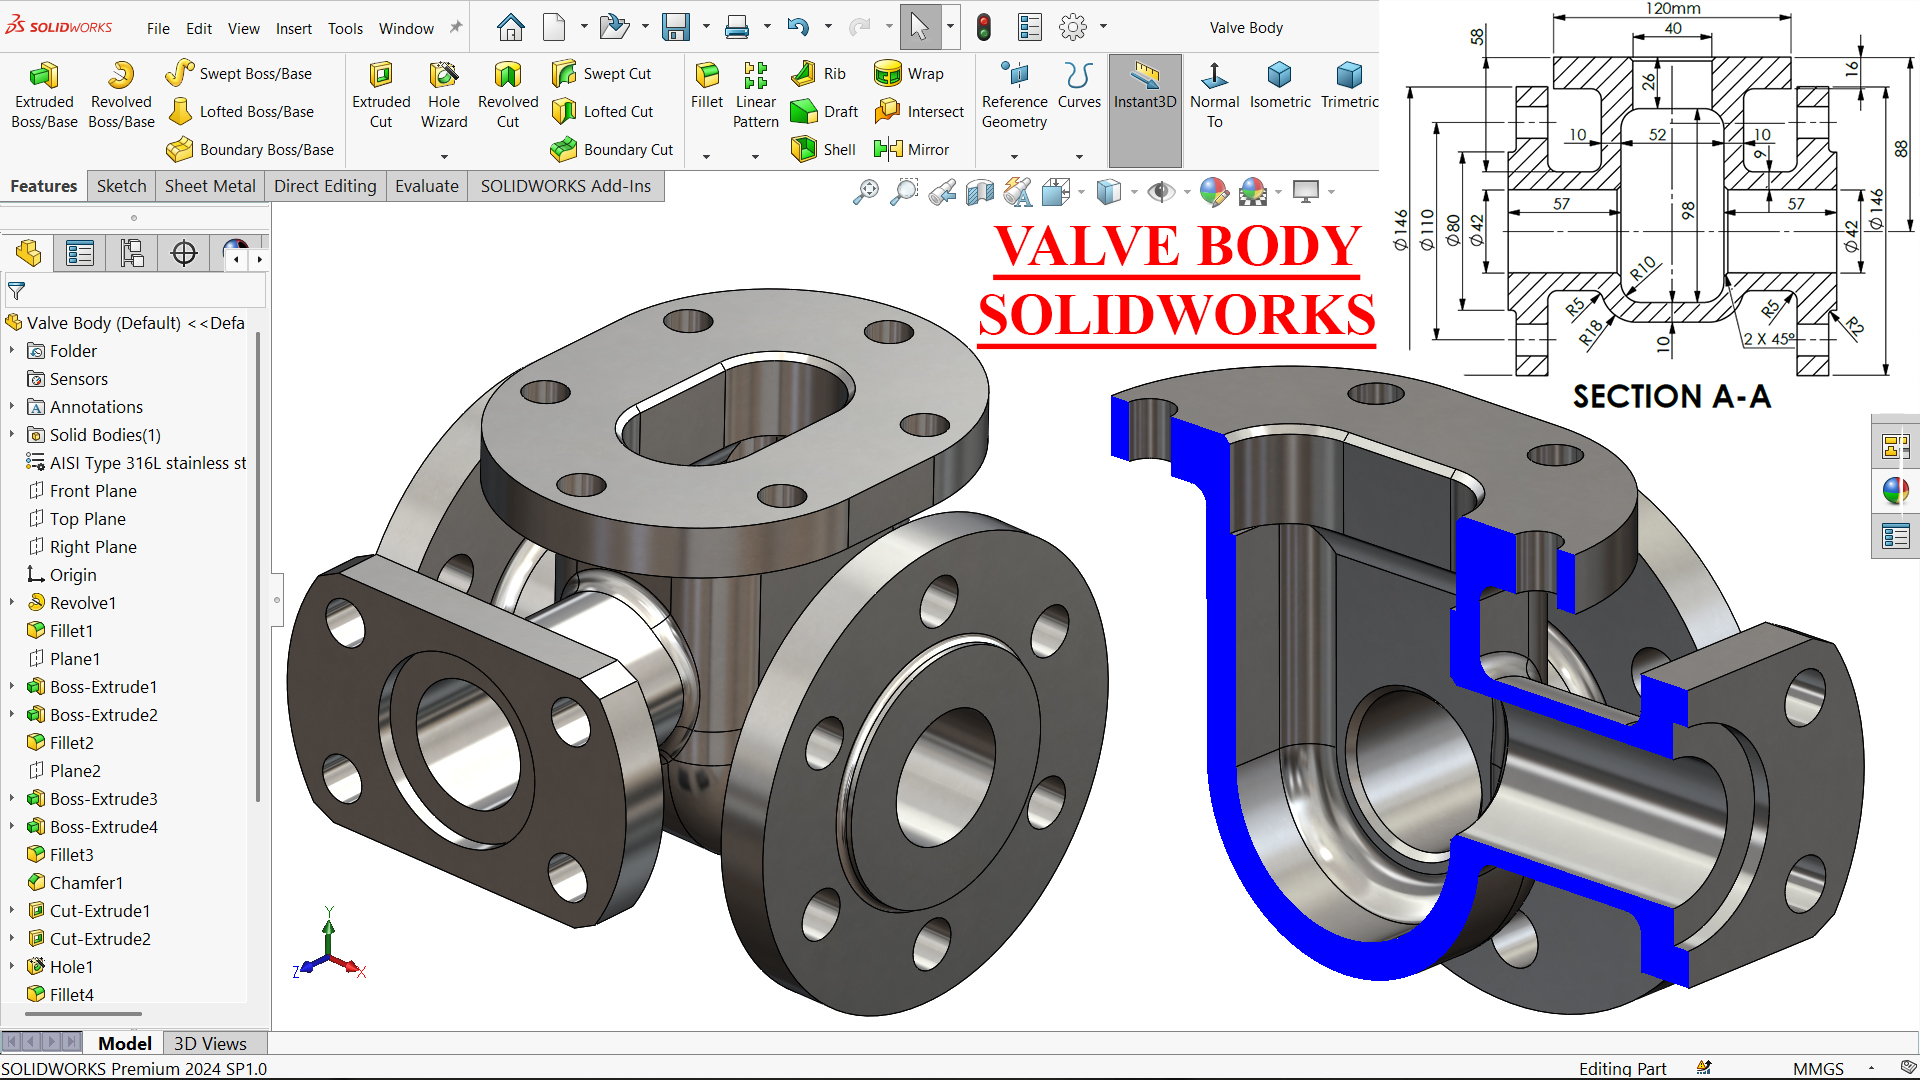Set view to Trimetric
Viewport: 1920px width, 1080px height.
[x=1349, y=85]
